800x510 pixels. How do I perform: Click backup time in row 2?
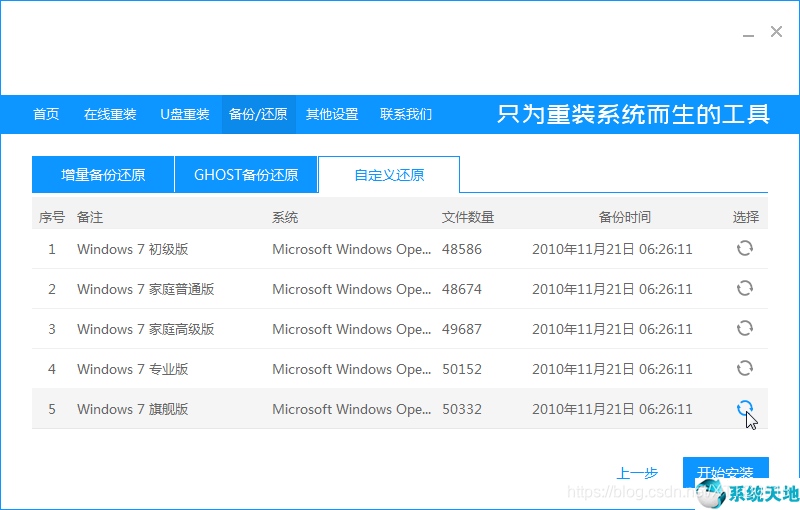coord(612,289)
